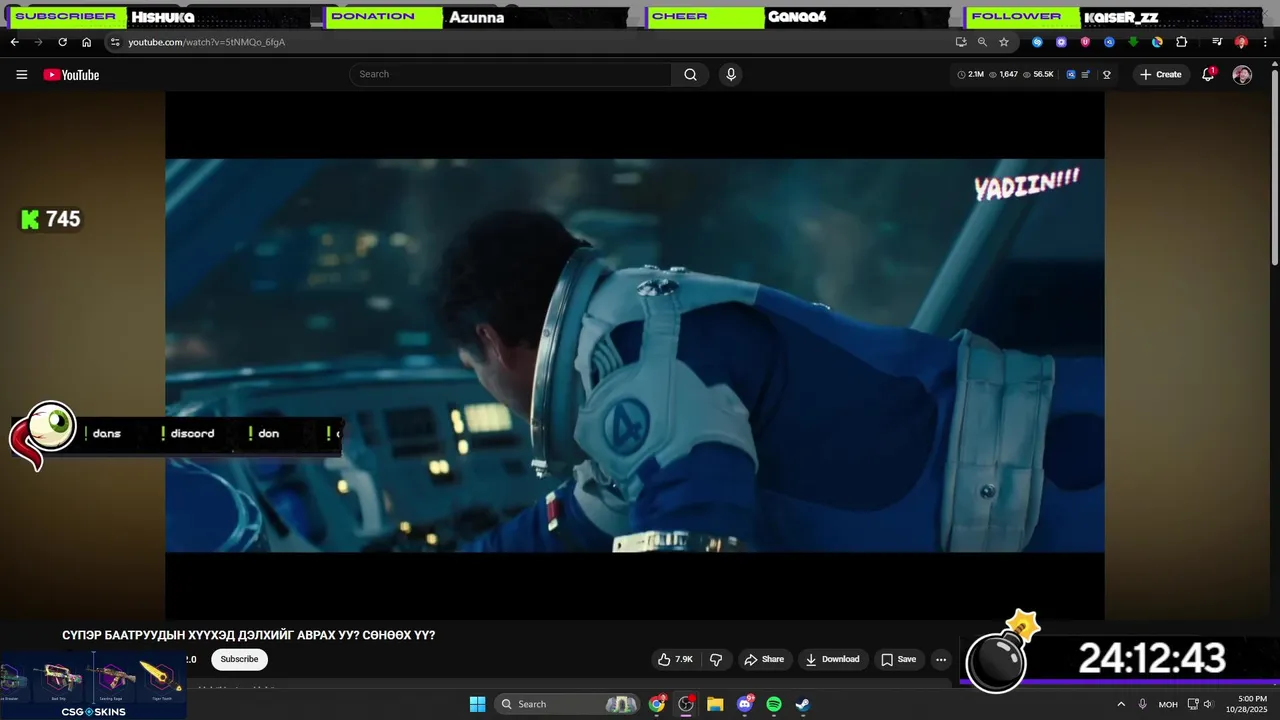Click the Create button
Image resolution: width=1280 pixels, height=720 pixels.
1160,75
